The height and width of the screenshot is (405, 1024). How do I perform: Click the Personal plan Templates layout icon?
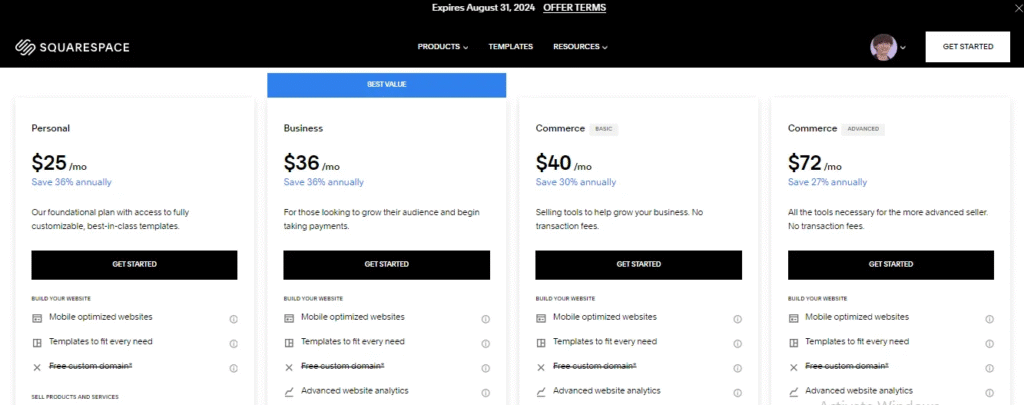[37, 343]
